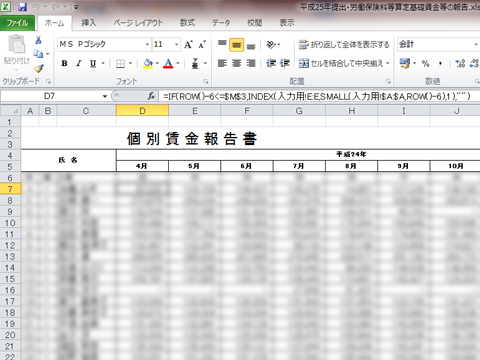
Task: Click the 氏名 header cell
Action: pyautogui.click(x=68, y=160)
